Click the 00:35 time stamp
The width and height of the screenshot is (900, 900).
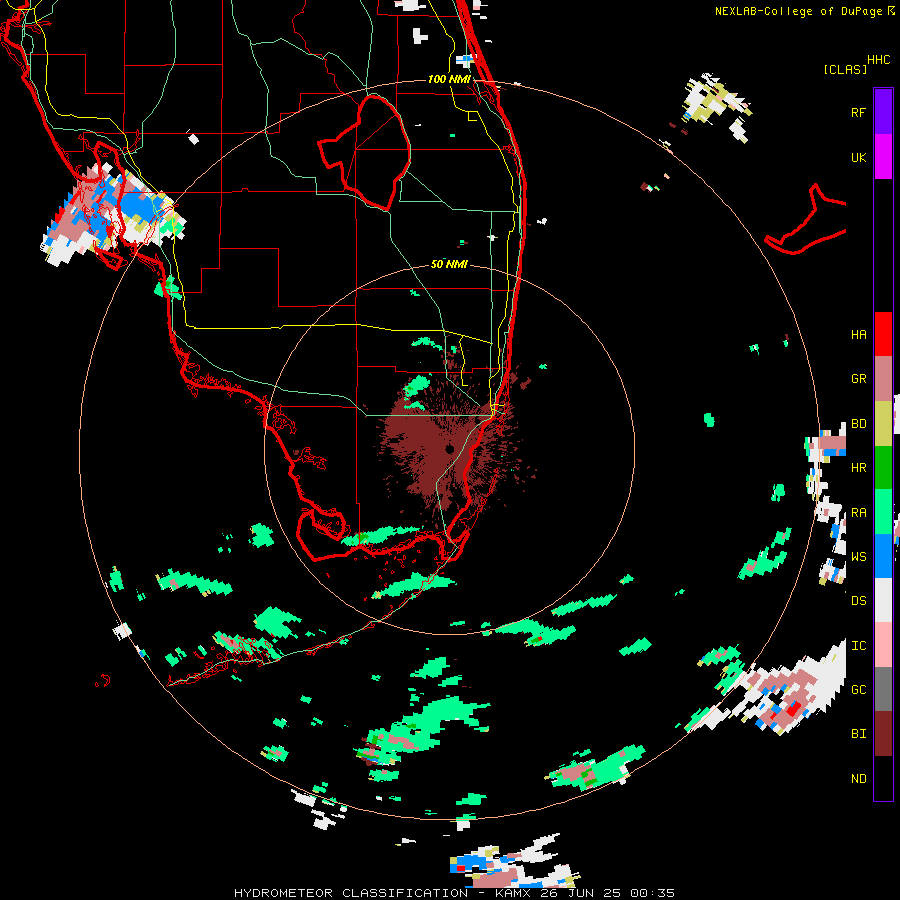pyautogui.click(x=652, y=893)
